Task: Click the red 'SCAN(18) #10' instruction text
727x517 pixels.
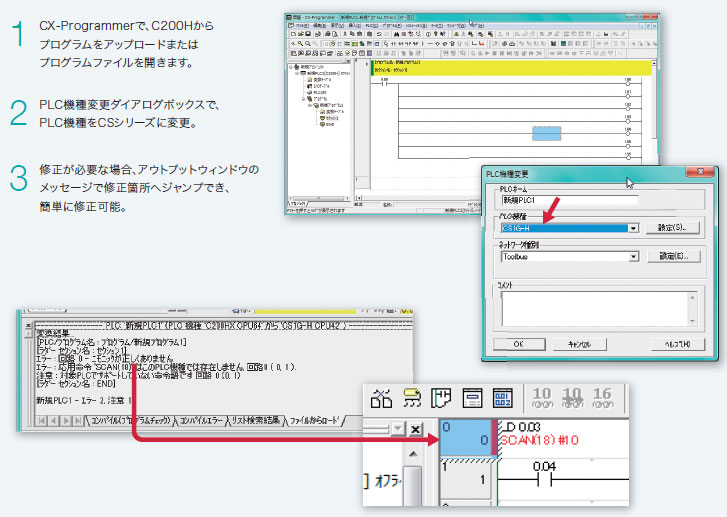Action: 539,440
